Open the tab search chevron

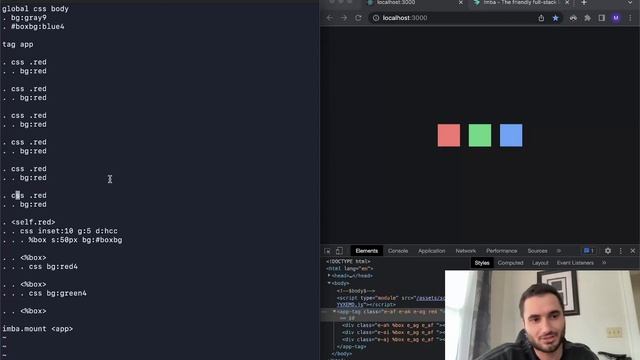click(x=630, y=2)
